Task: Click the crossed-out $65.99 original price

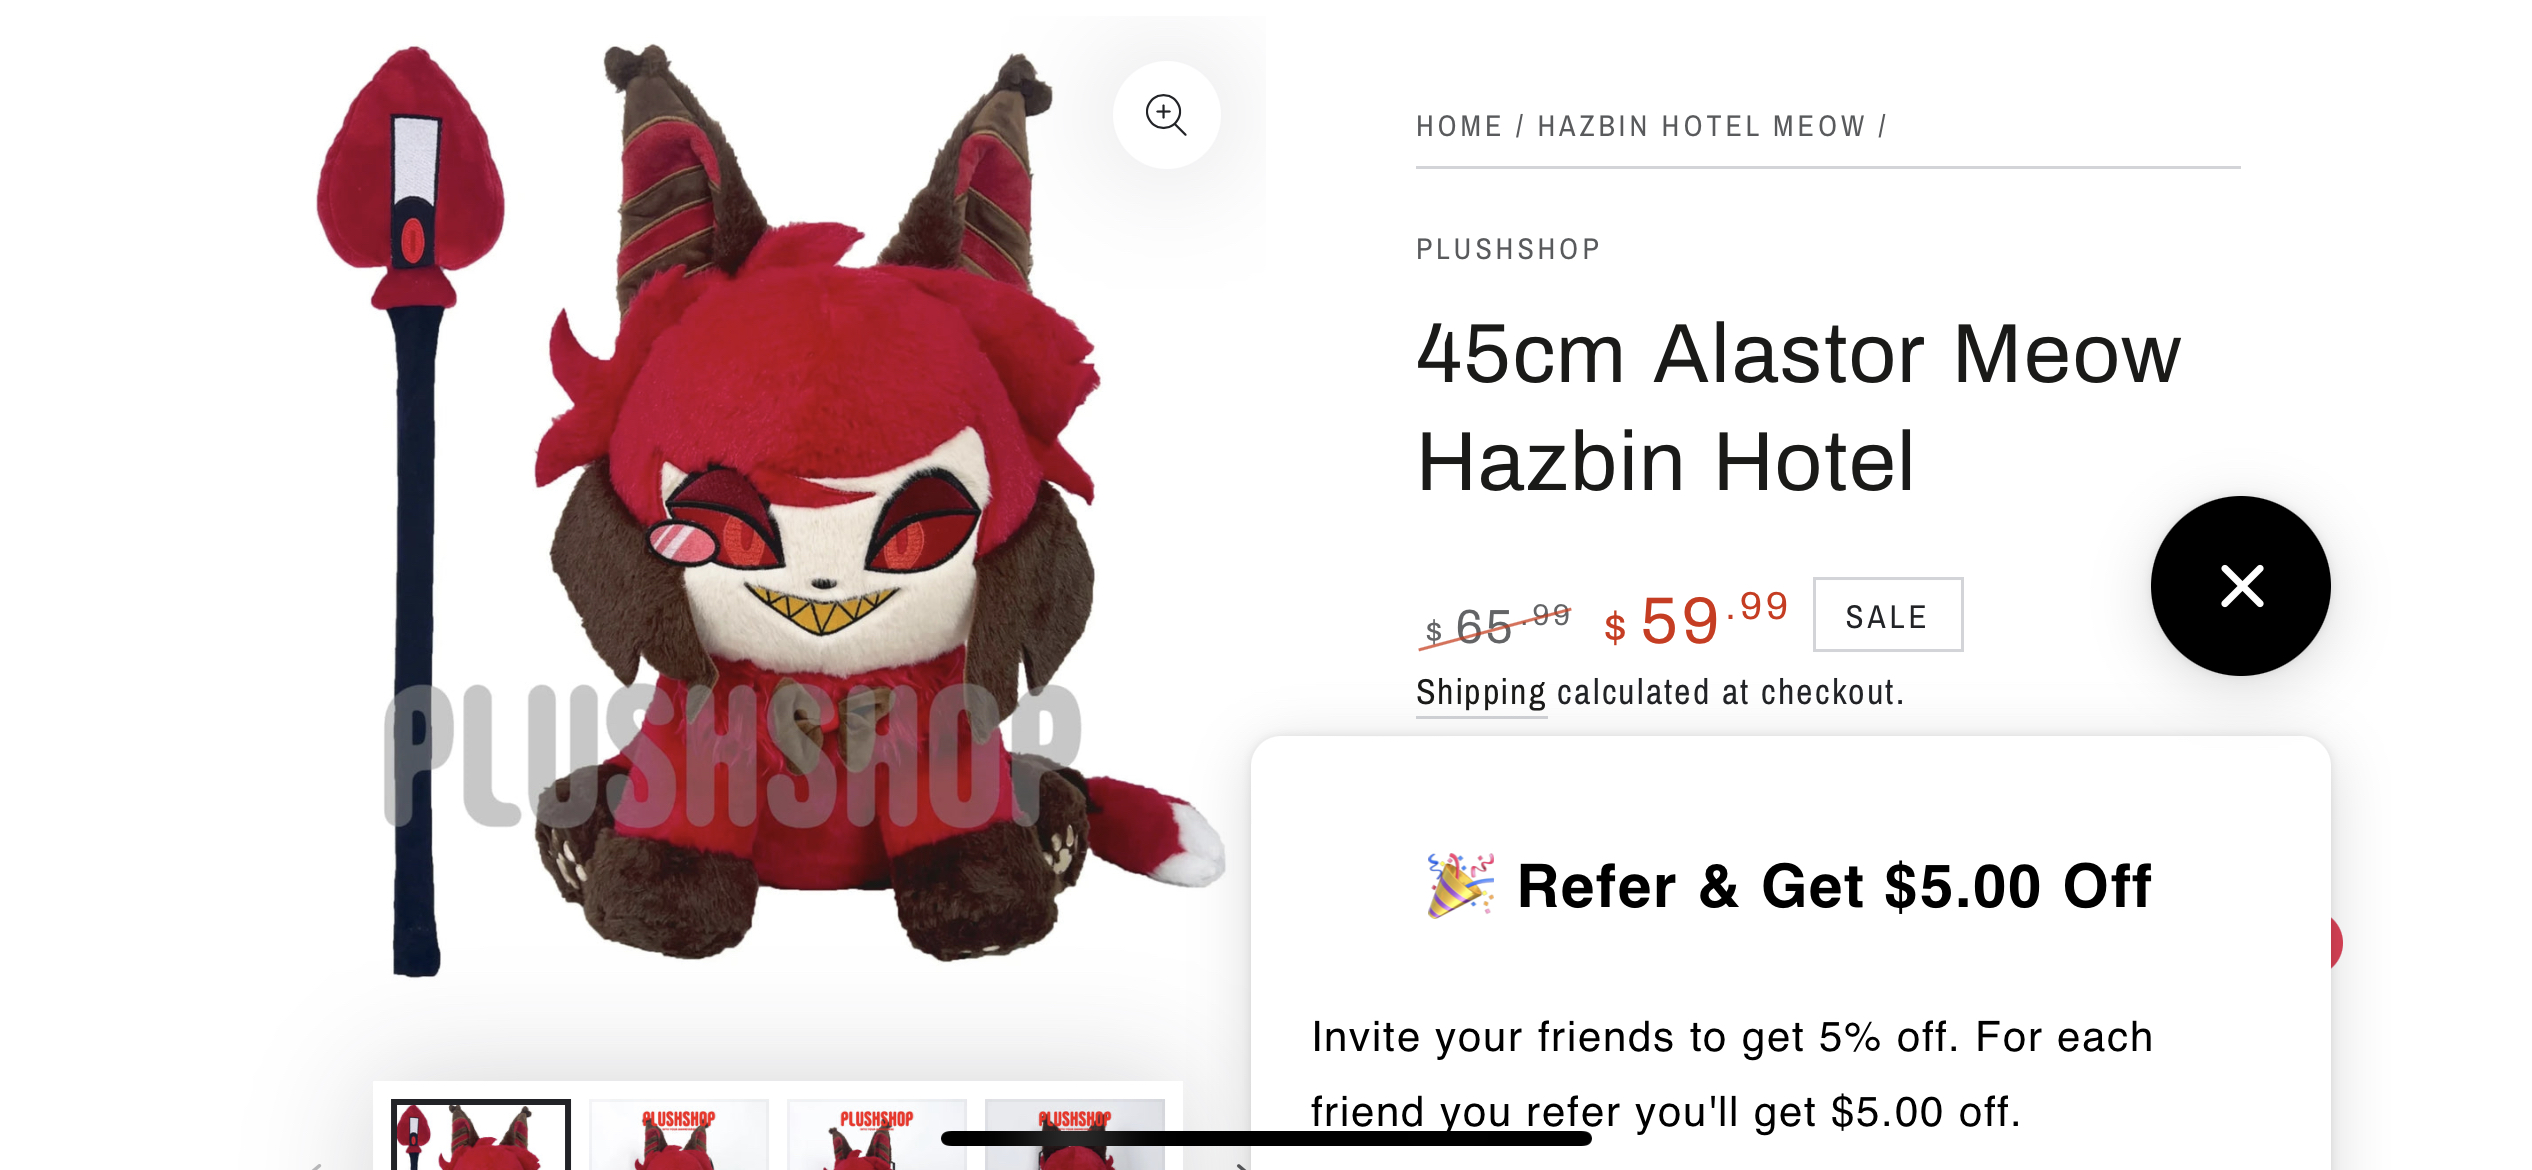Action: [x=1495, y=624]
